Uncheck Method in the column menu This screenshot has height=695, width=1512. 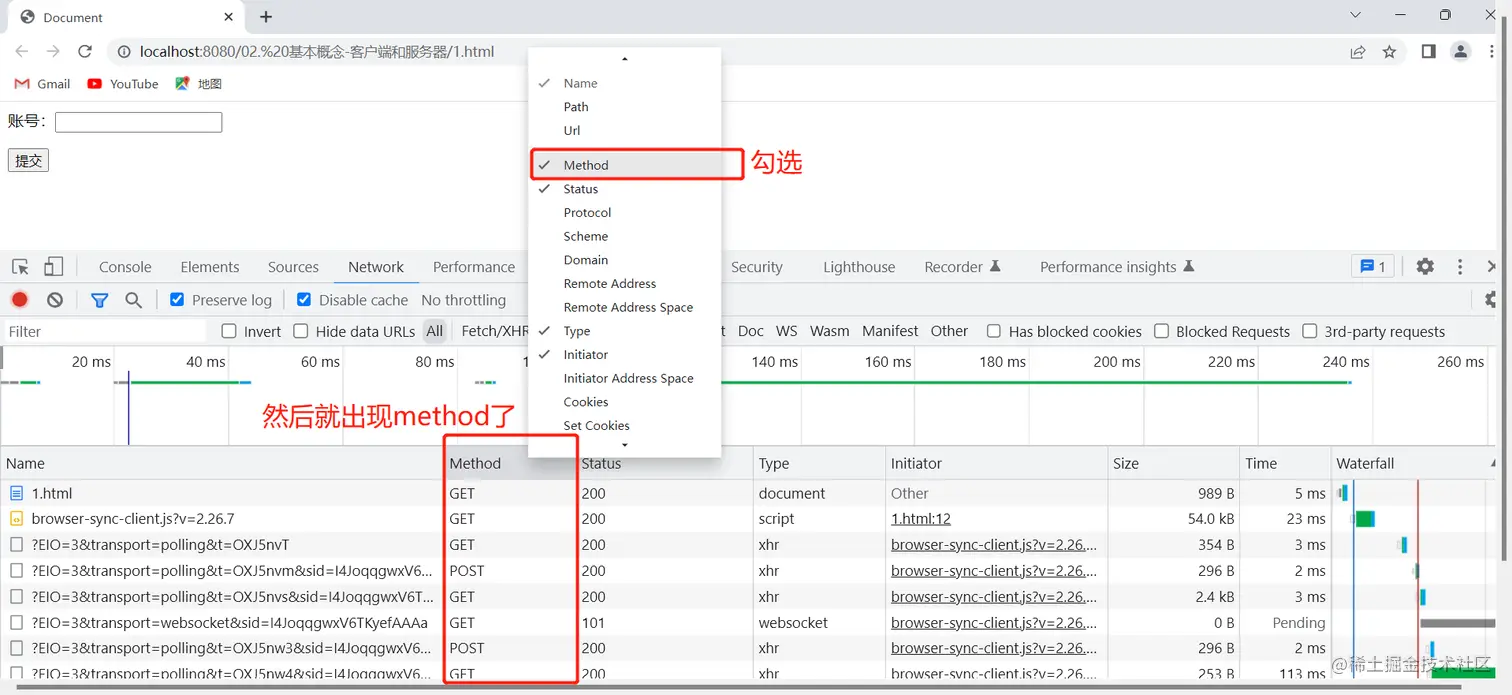point(625,165)
